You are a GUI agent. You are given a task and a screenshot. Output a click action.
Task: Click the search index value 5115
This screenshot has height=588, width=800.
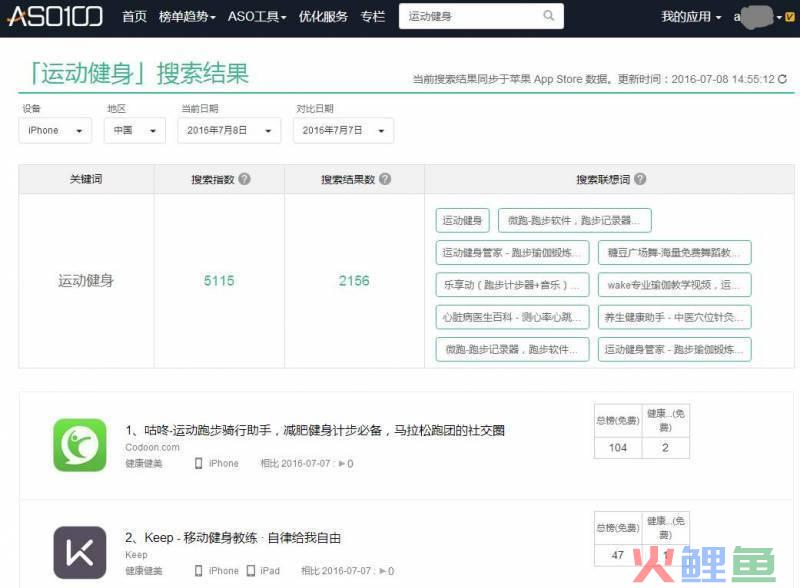click(219, 281)
